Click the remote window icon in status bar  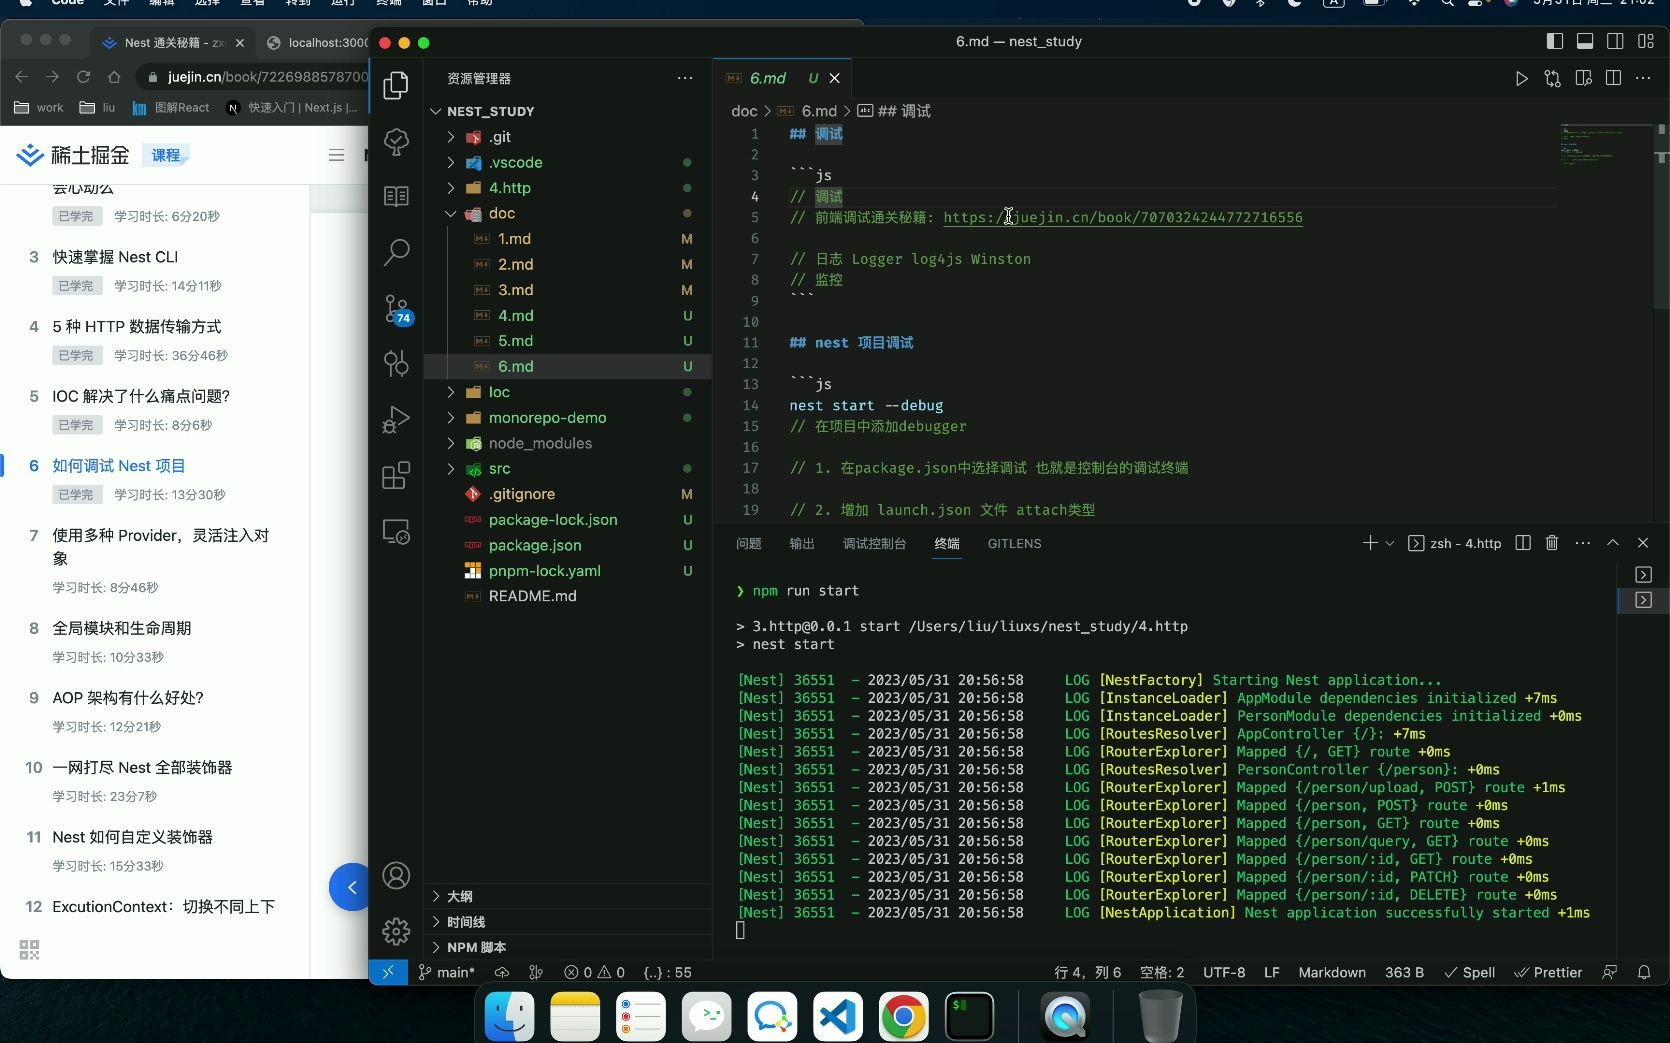[388, 972]
